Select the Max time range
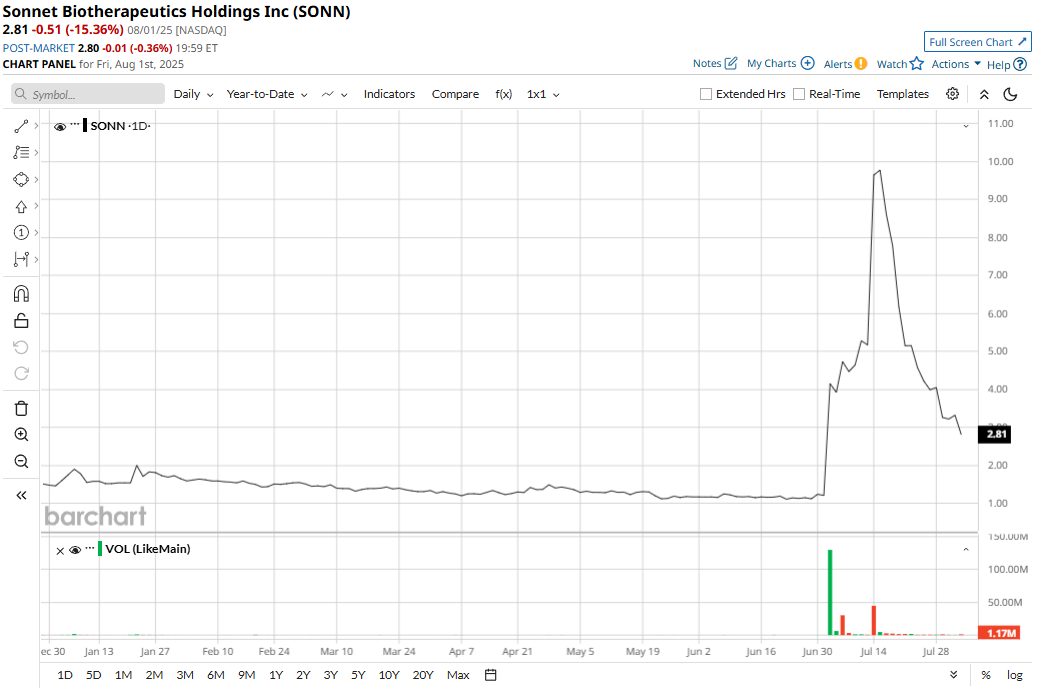 (458, 675)
